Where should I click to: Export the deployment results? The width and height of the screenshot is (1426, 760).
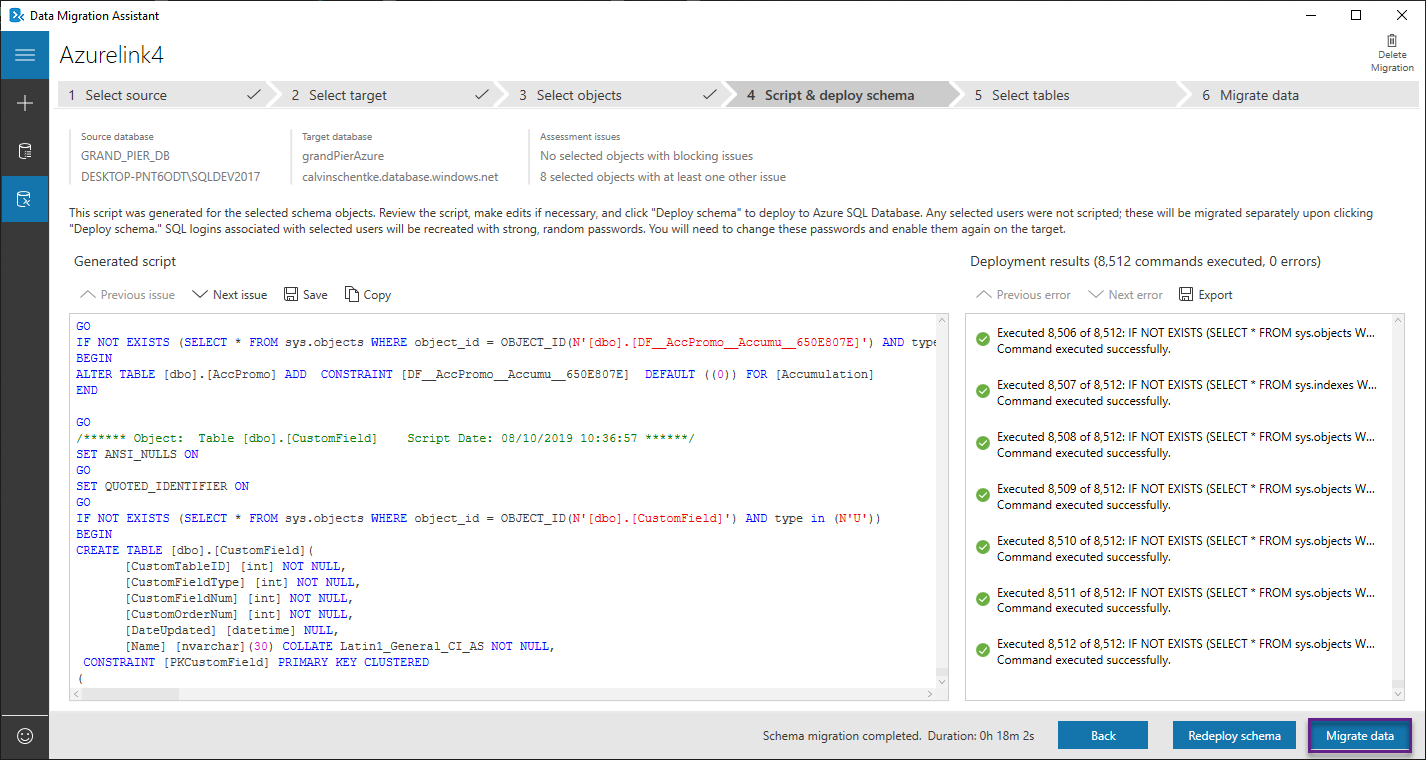click(1206, 295)
